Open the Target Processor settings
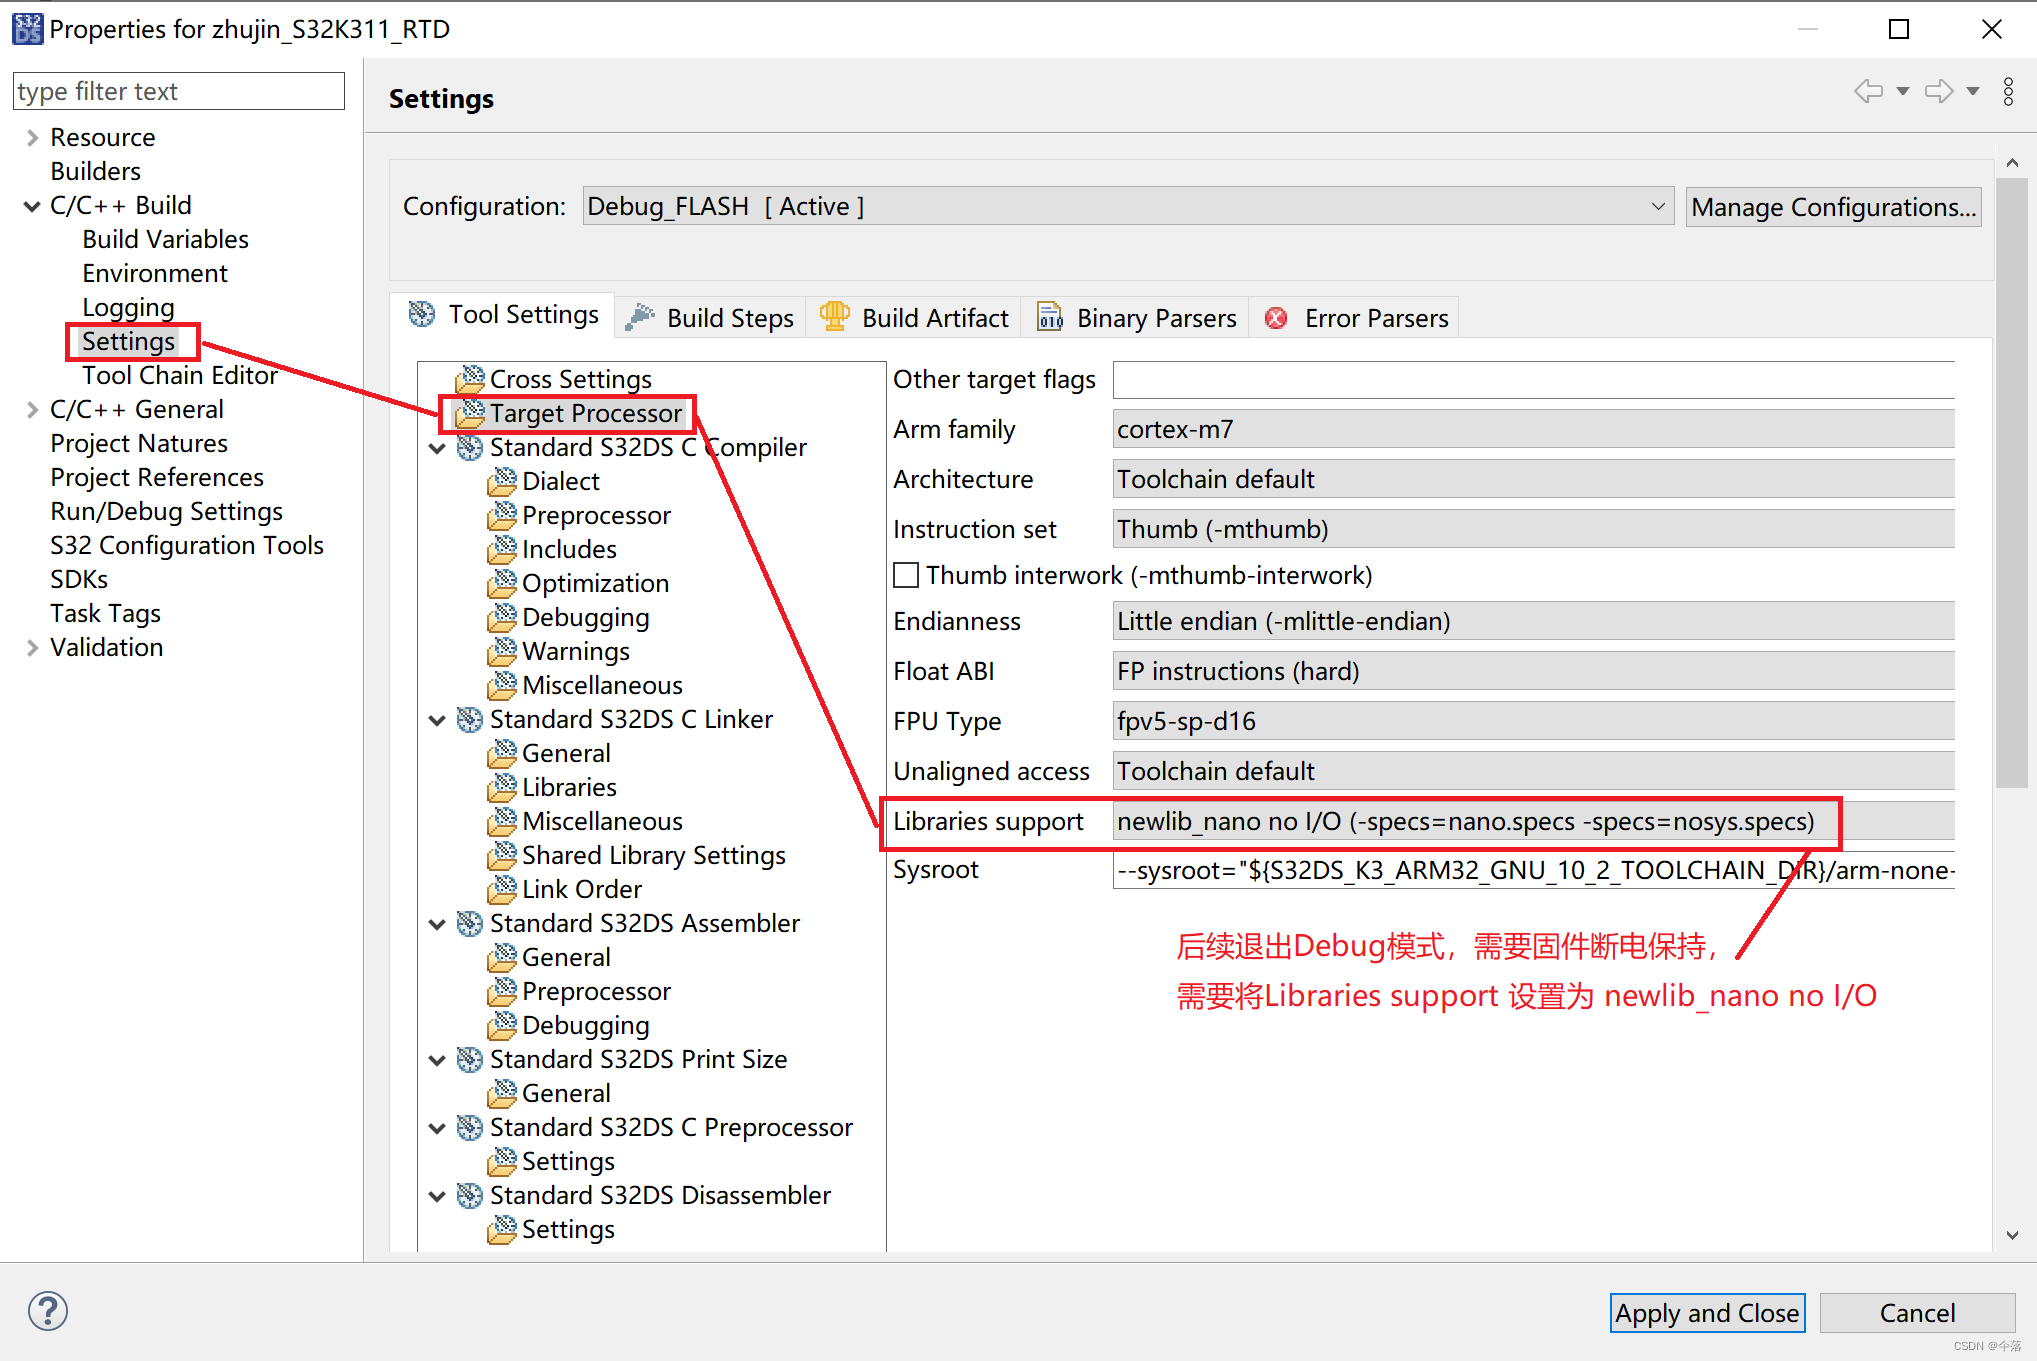 [x=585, y=412]
